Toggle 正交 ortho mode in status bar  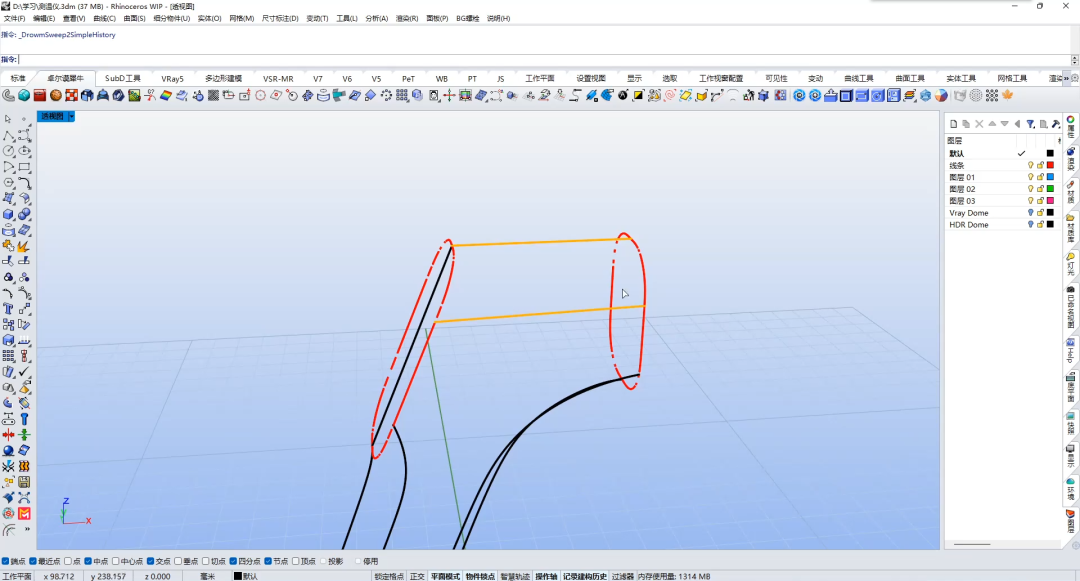pyautogui.click(x=417, y=577)
